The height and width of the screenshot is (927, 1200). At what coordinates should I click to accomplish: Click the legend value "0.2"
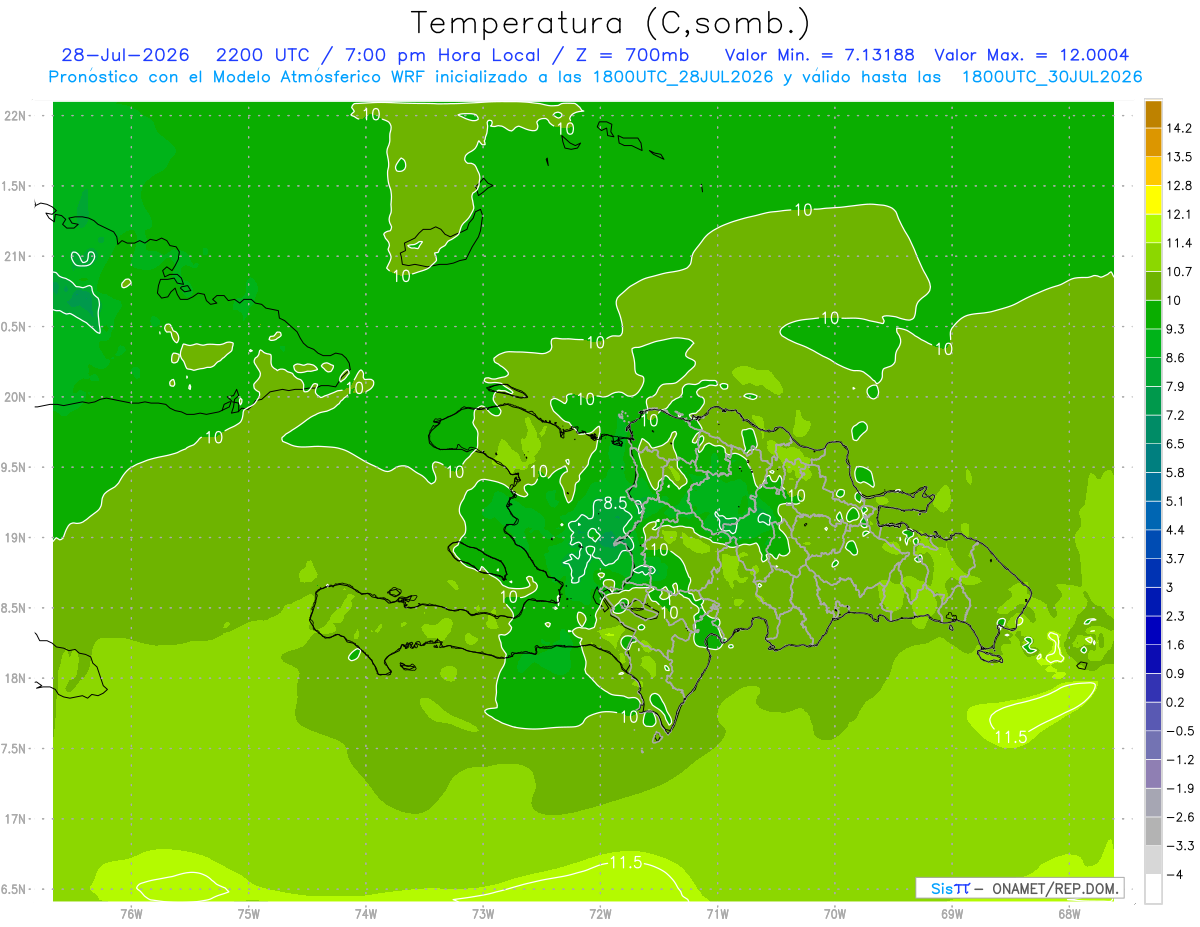pos(1175,702)
